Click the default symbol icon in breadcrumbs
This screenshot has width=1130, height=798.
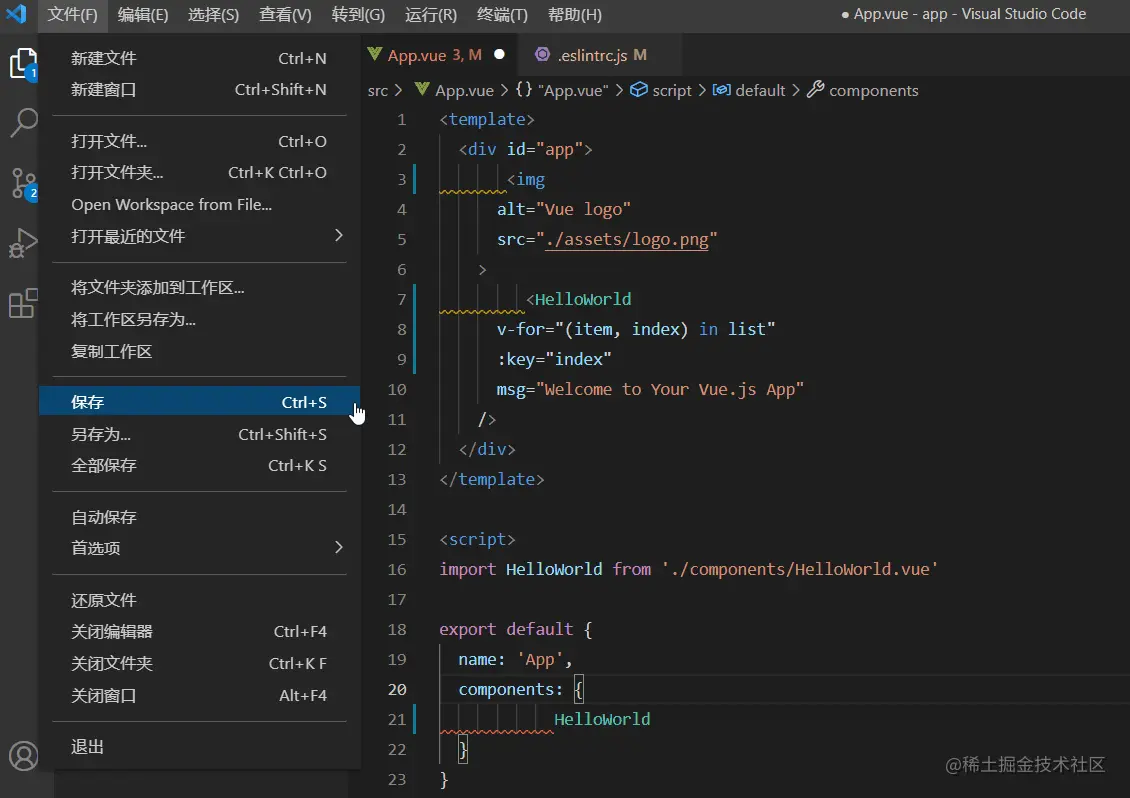pyautogui.click(x=721, y=89)
